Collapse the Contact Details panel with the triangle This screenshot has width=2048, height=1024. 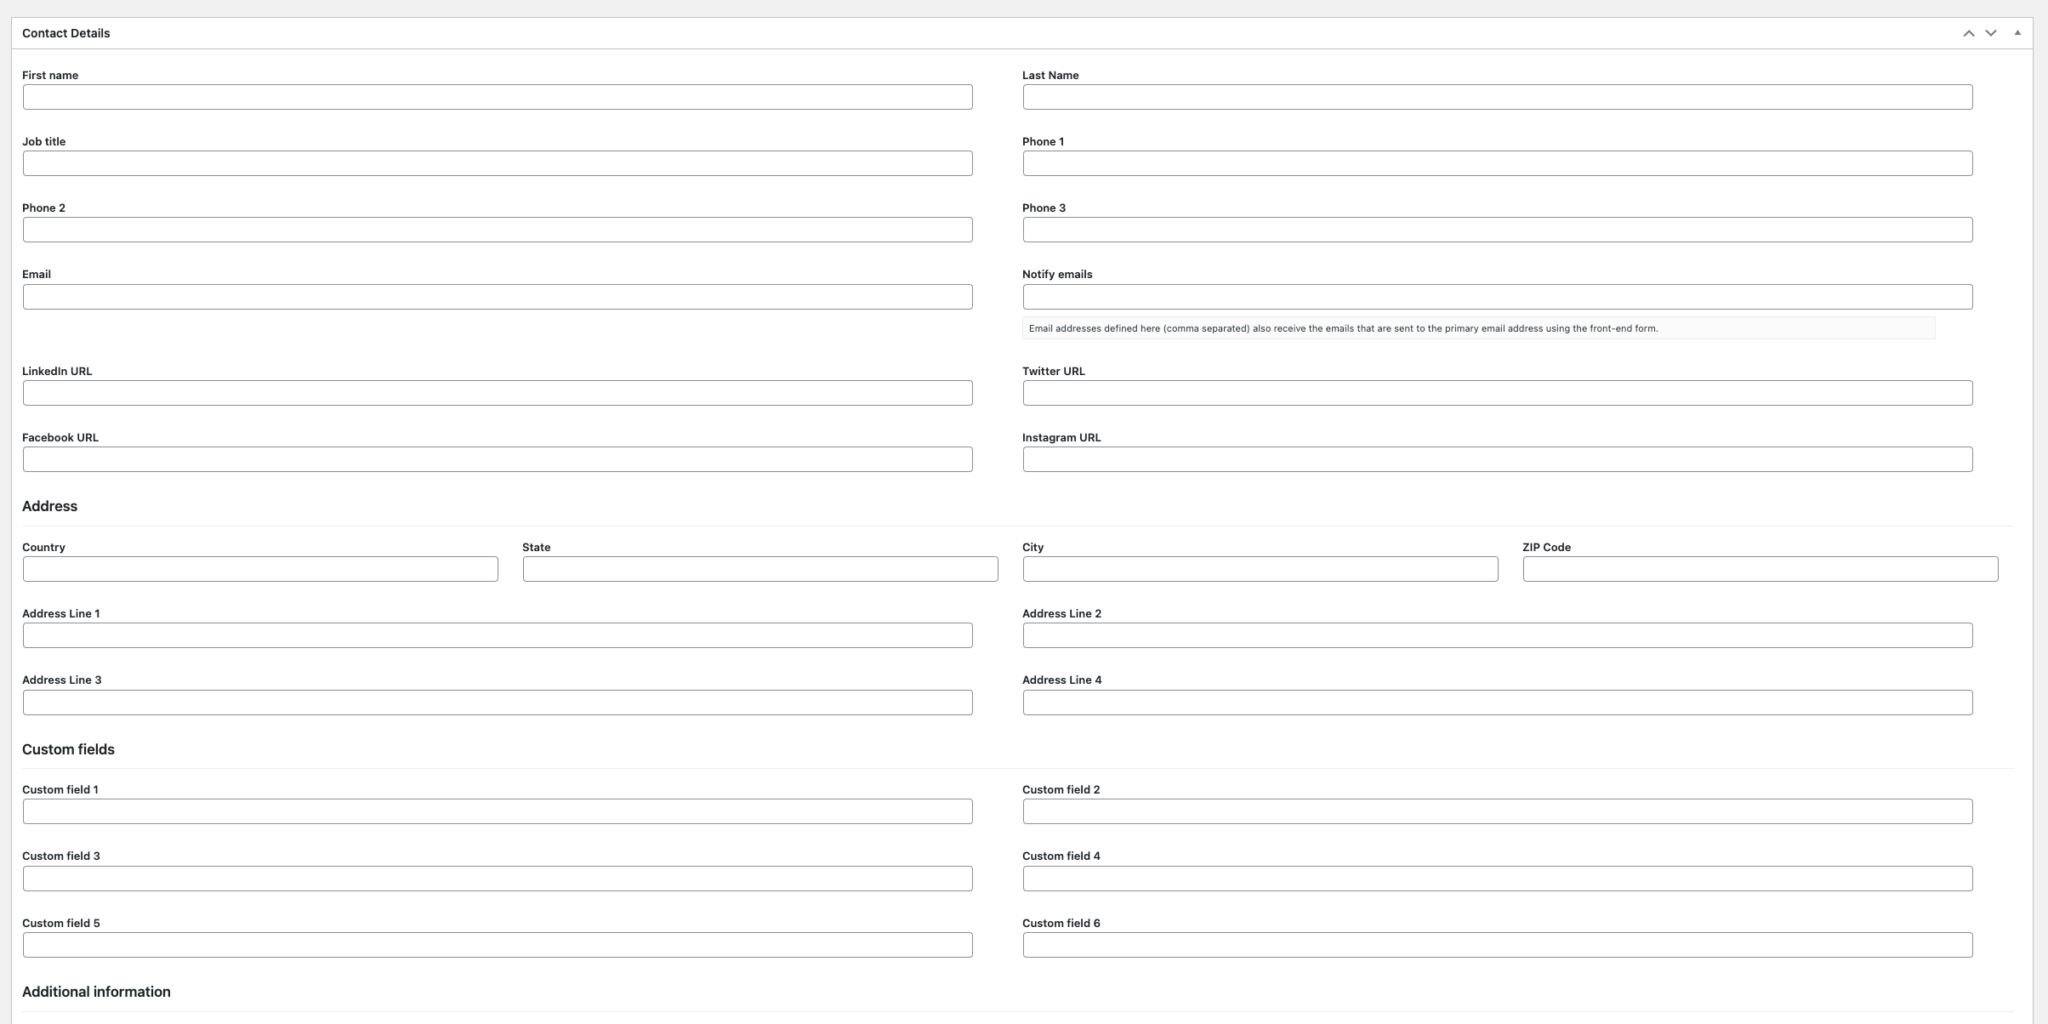click(x=2019, y=32)
